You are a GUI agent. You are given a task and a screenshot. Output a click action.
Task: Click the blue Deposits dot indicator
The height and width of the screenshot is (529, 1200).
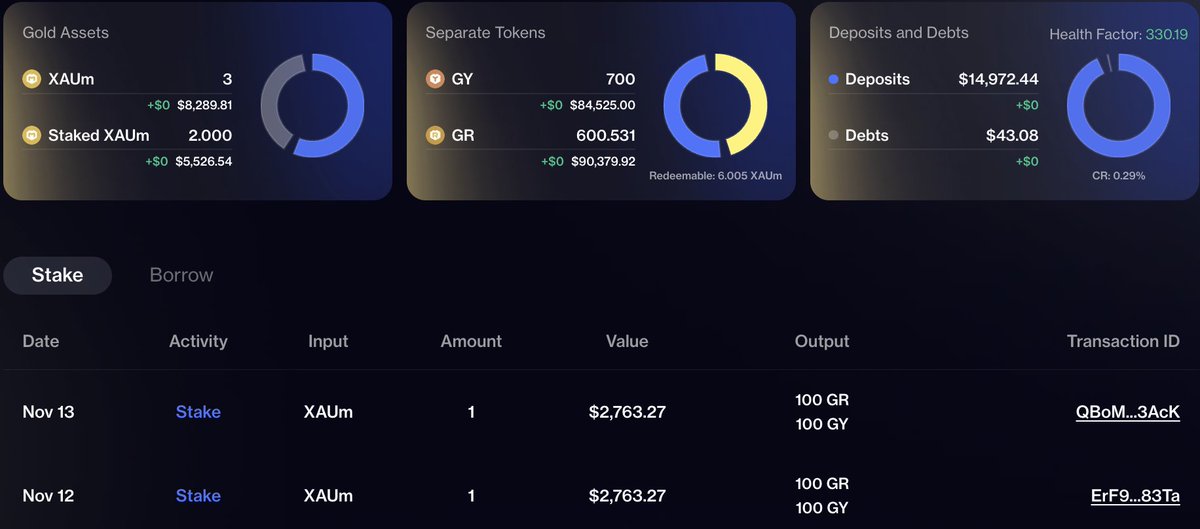point(834,79)
